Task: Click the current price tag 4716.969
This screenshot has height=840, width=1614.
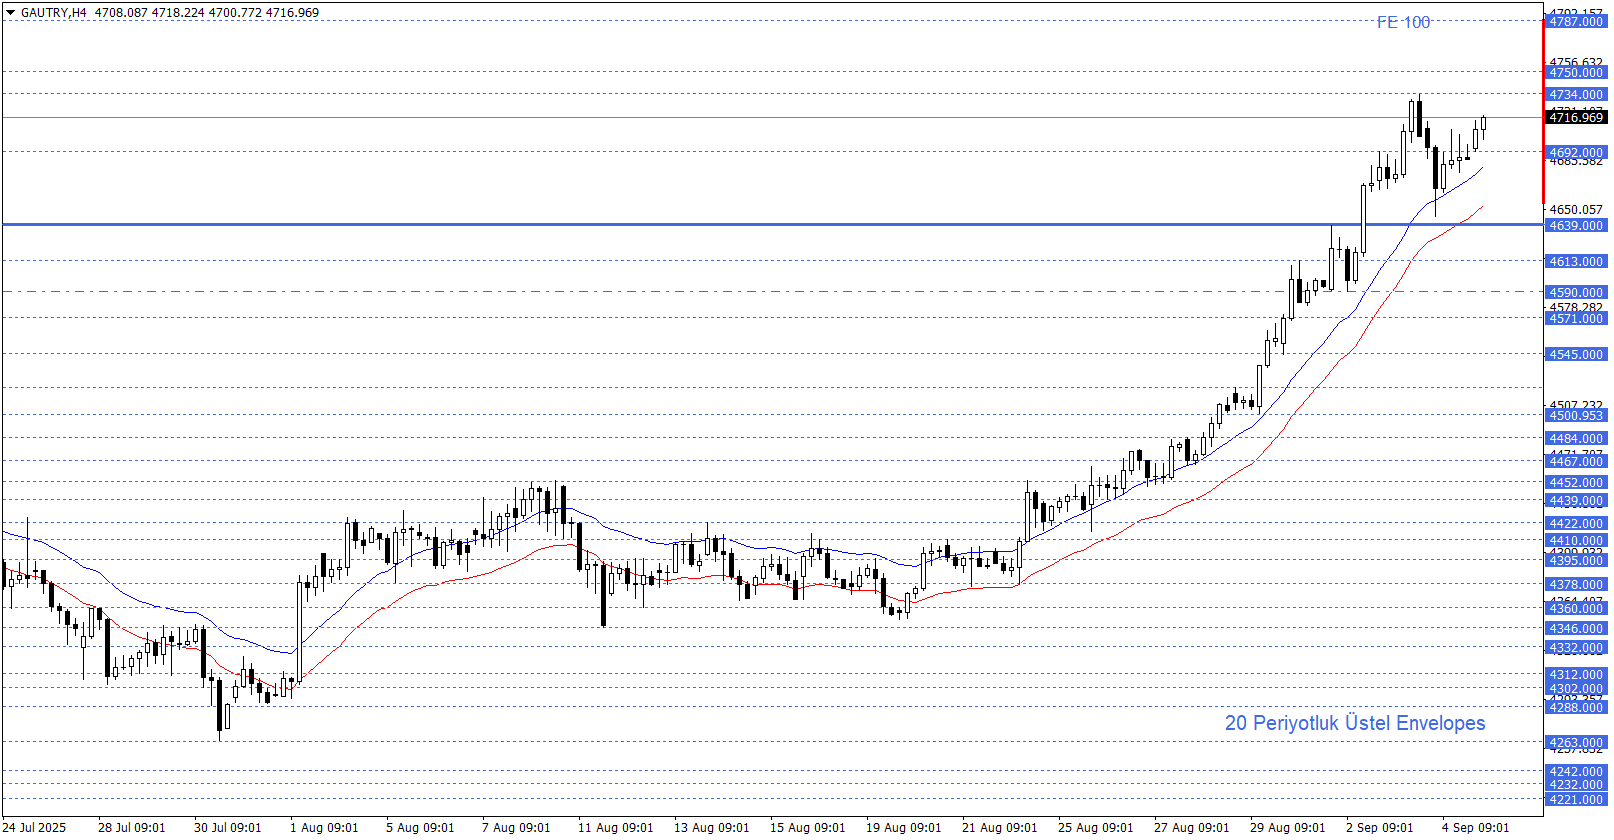Action: pos(1576,117)
